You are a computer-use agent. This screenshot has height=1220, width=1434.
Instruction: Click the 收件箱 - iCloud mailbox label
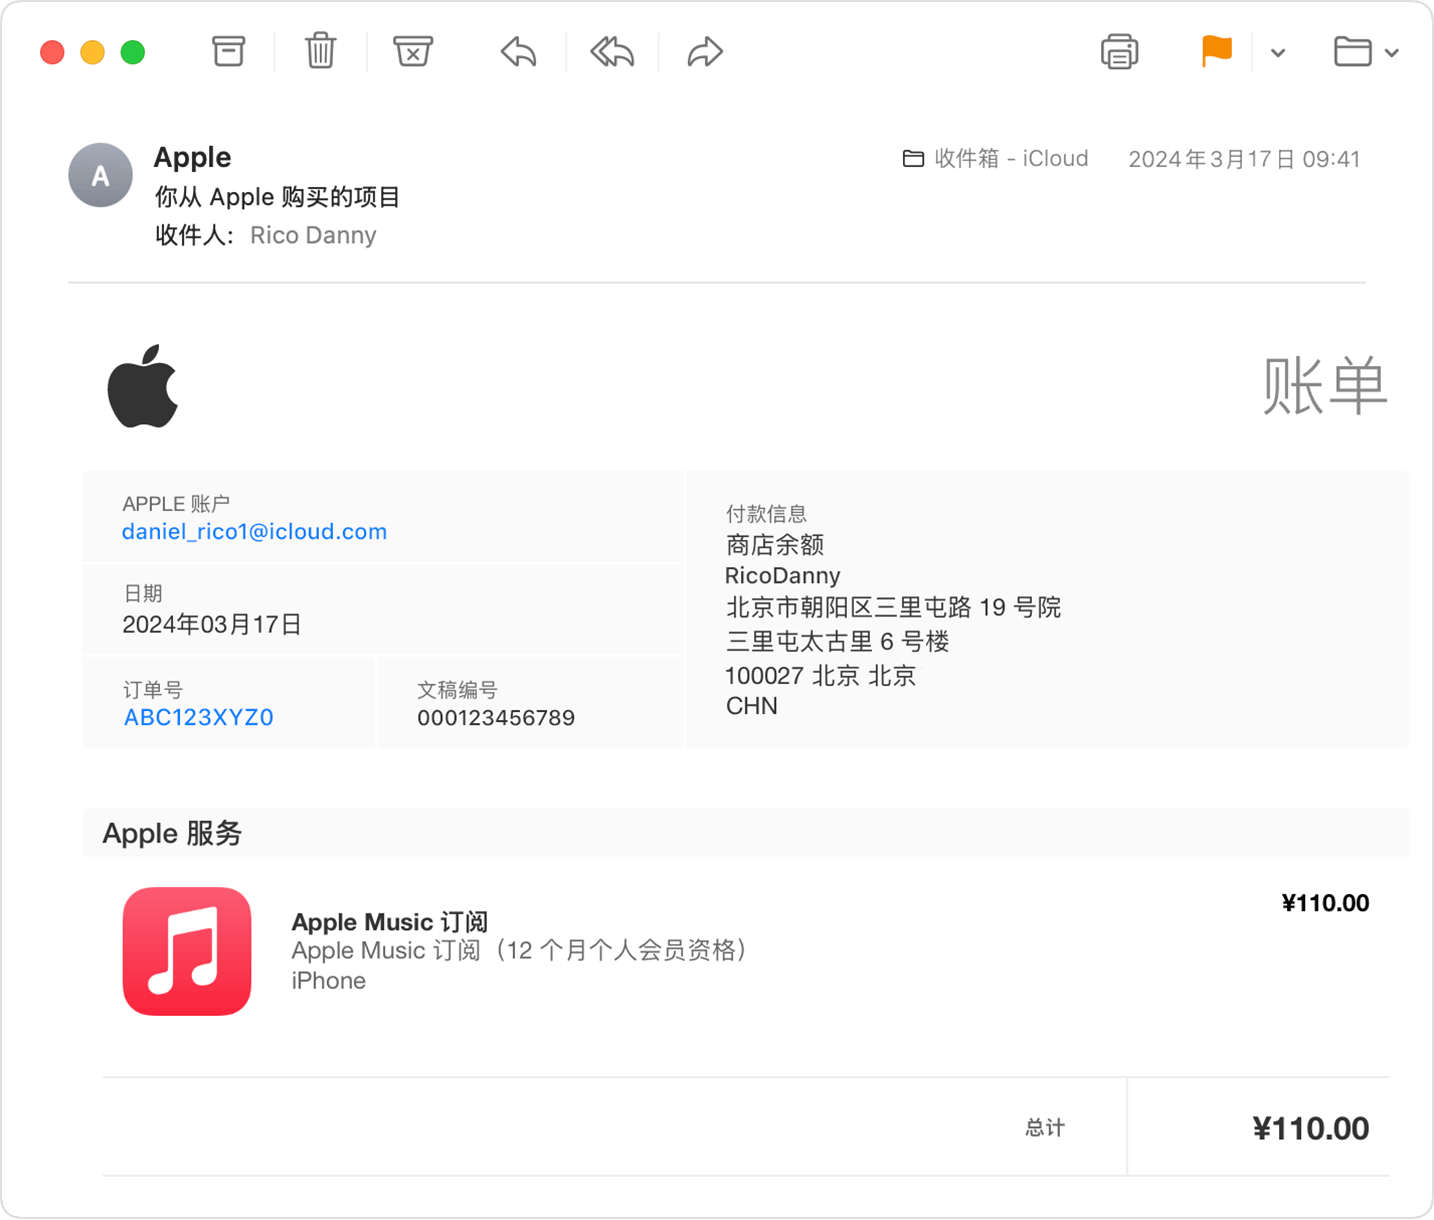pyautogui.click(x=1011, y=158)
